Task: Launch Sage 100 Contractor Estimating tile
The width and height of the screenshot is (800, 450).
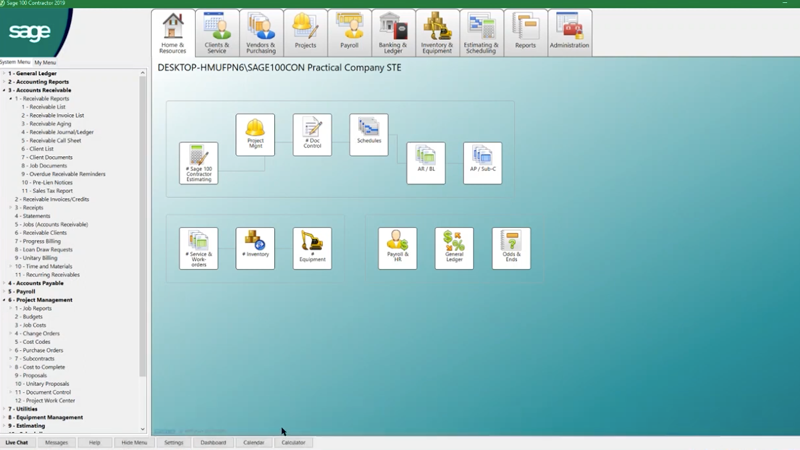Action: [x=198, y=163]
